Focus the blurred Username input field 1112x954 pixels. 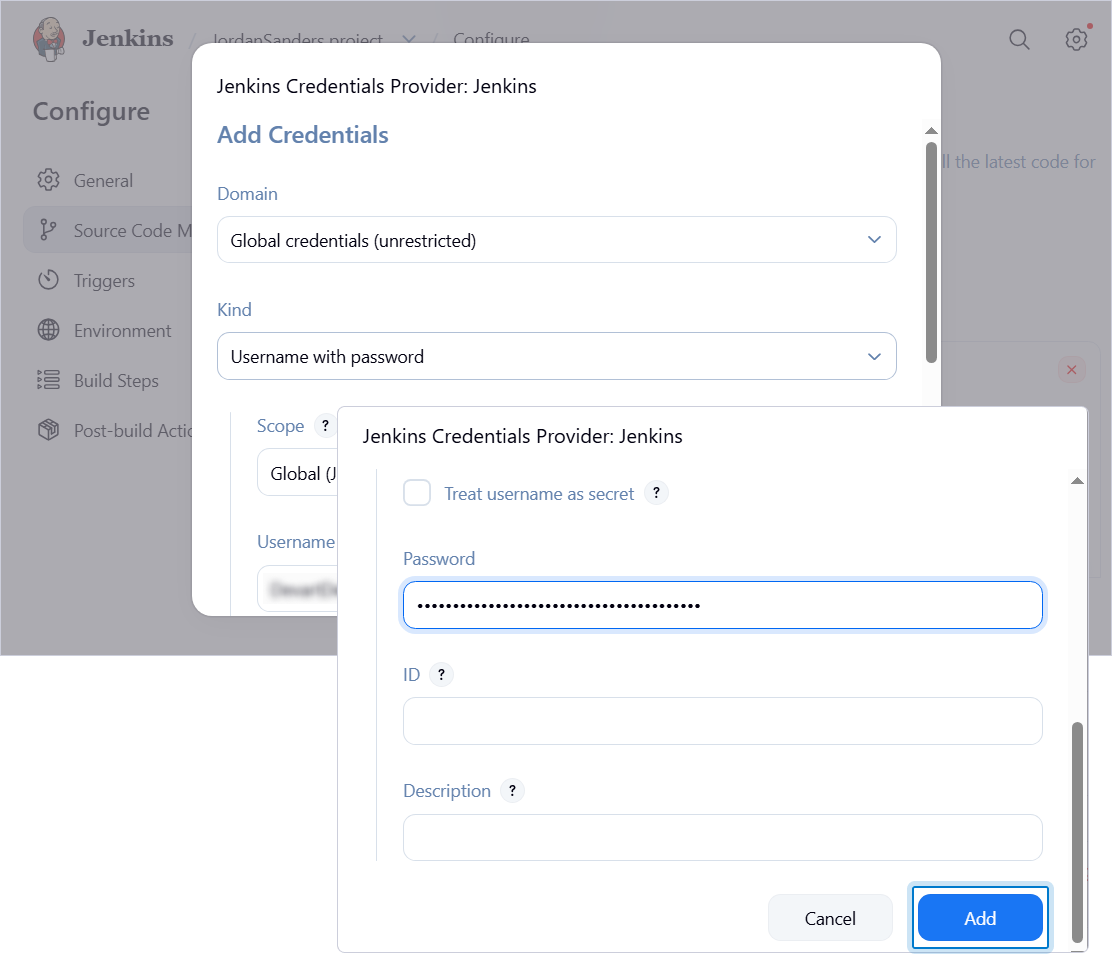tap(298, 588)
